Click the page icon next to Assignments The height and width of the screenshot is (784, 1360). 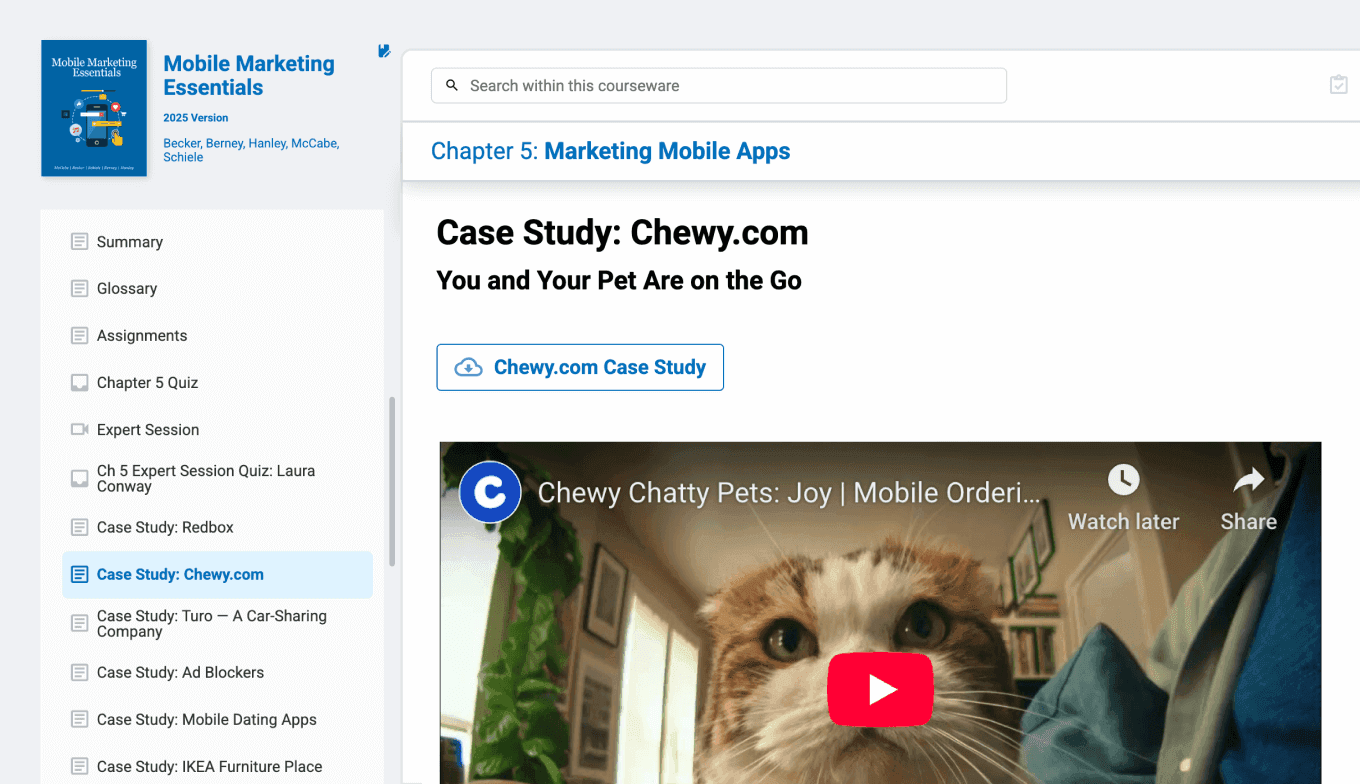[x=80, y=336]
